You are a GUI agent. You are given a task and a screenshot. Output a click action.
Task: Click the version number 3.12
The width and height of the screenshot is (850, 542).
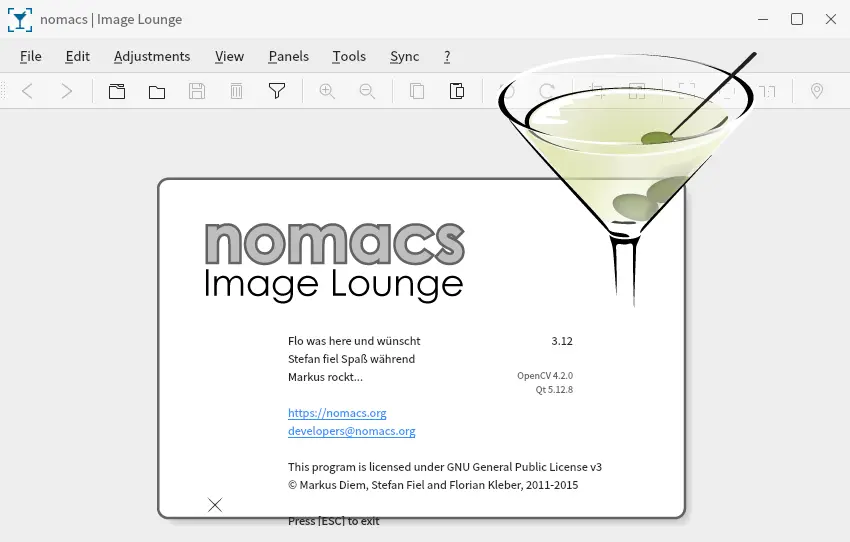click(x=562, y=341)
